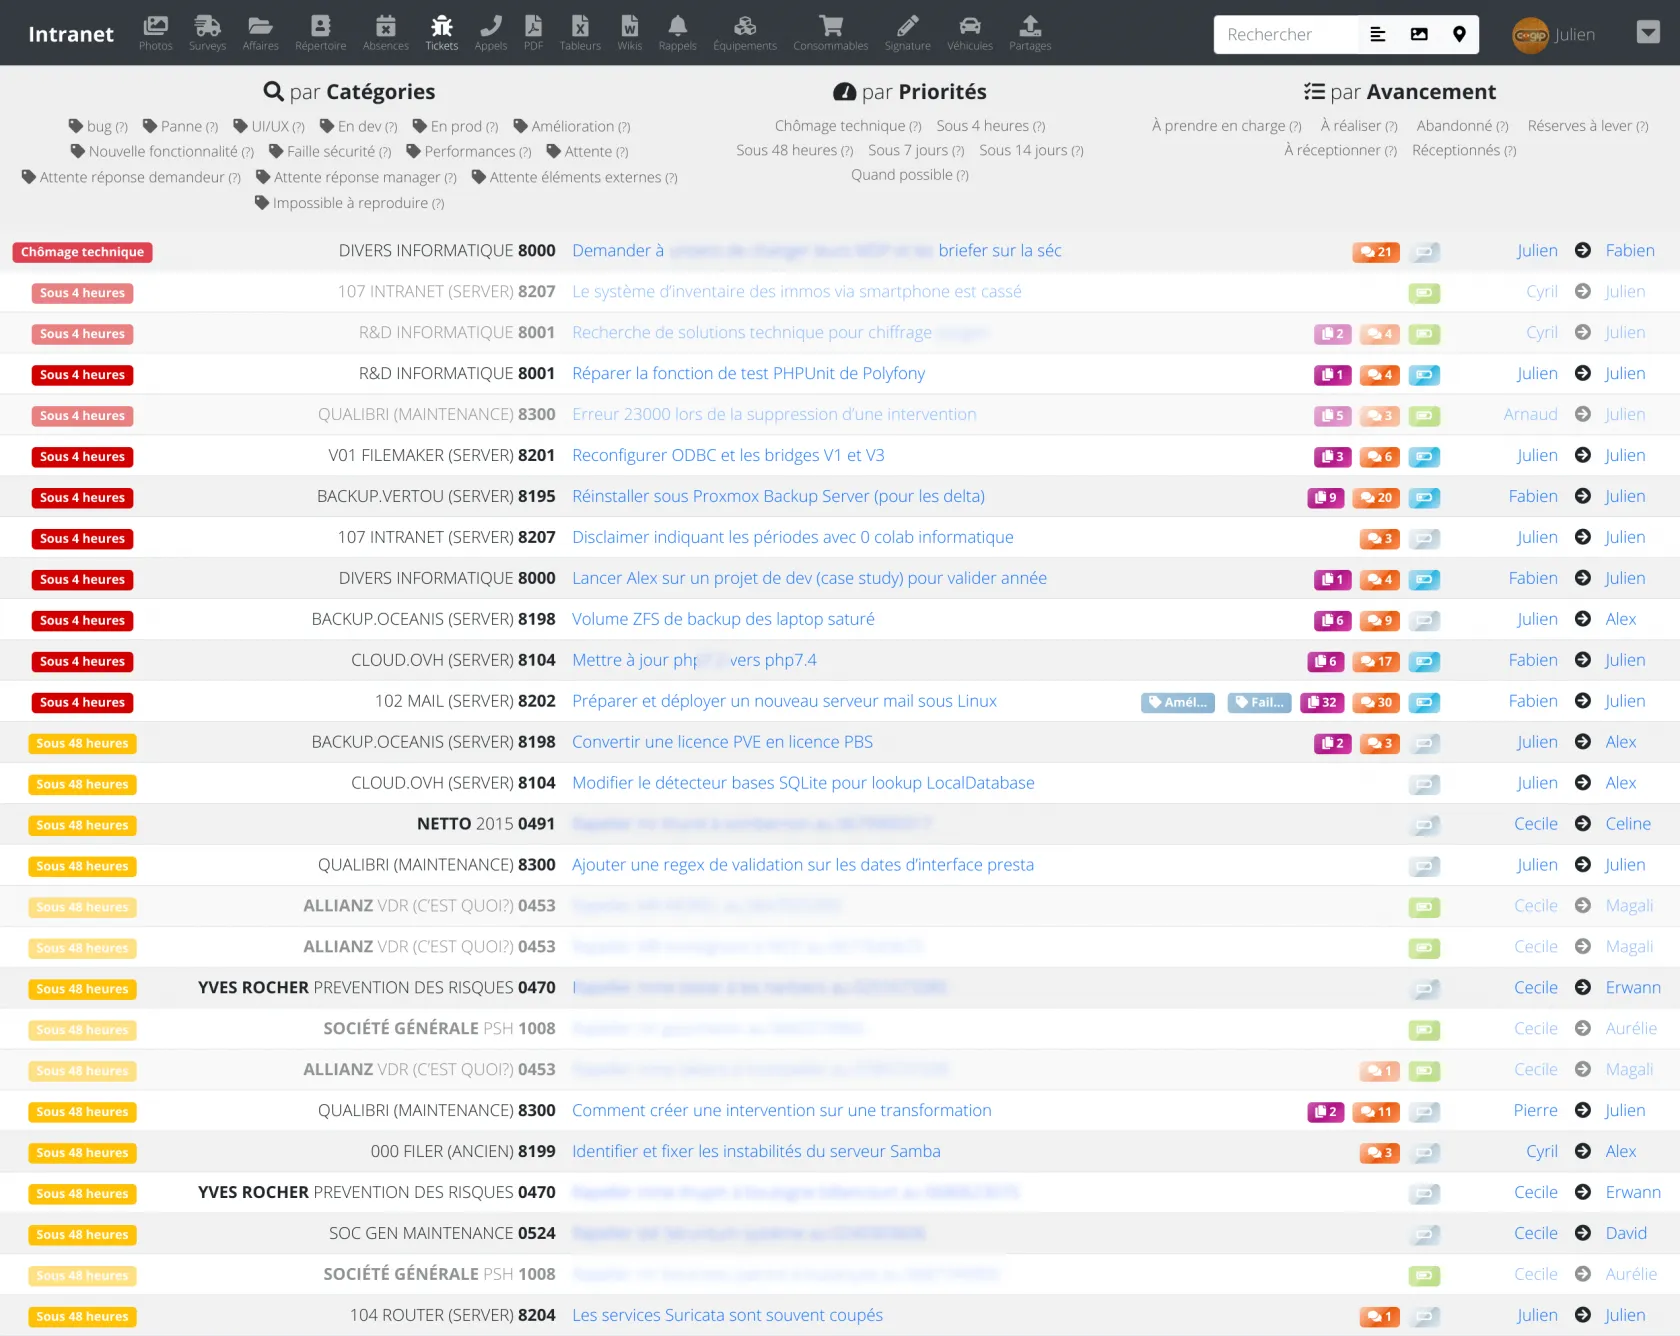This screenshot has width=1680, height=1336.
Task: Switch search to location pin mode
Action: click(x=1459, y=35)
